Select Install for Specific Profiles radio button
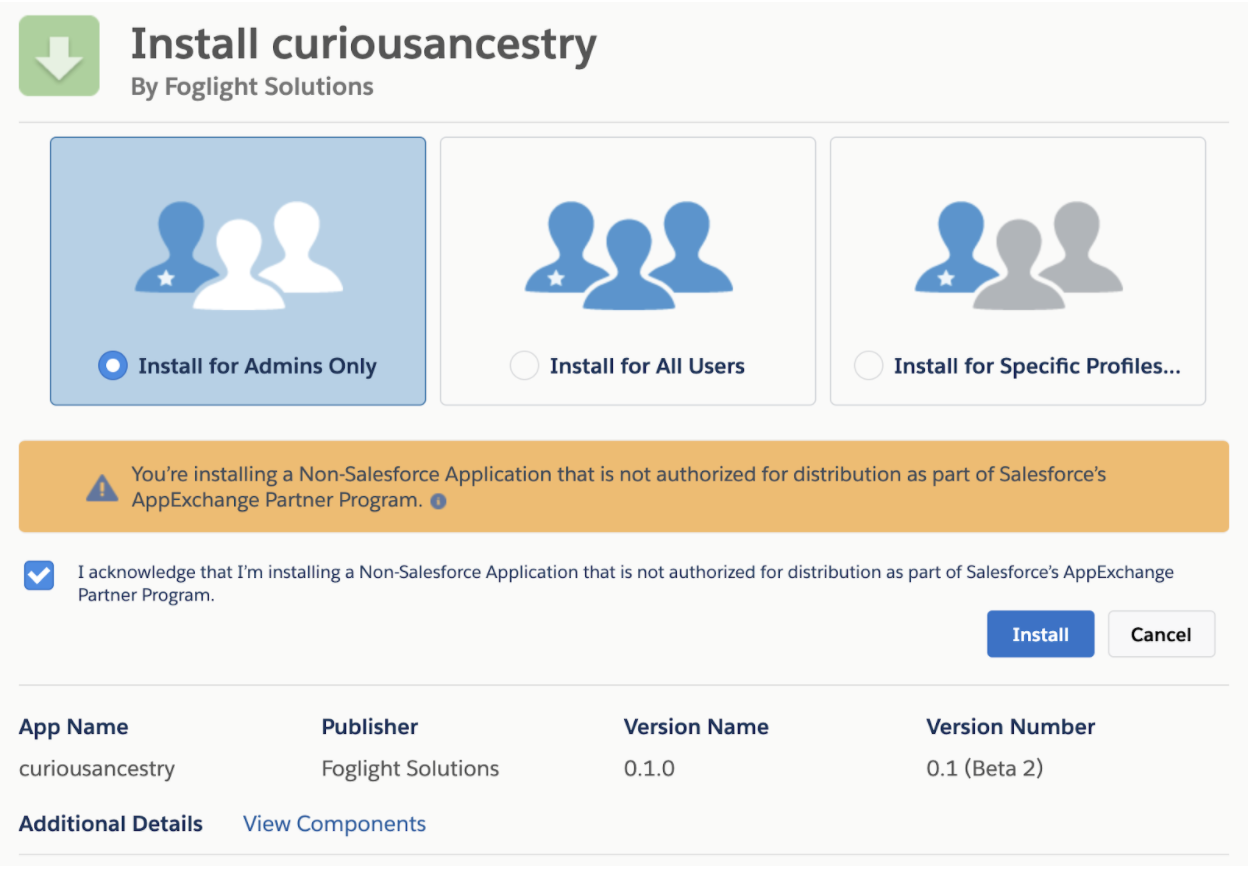 [868, 366]
